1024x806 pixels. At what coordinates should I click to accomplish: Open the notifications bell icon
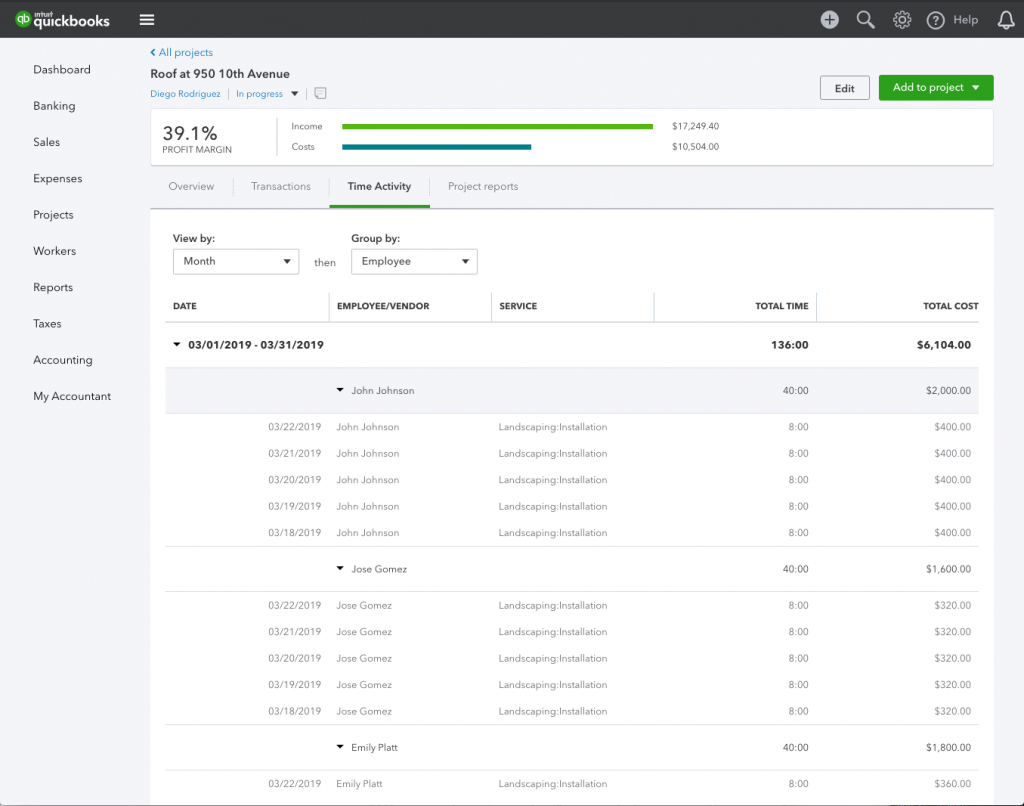point(1006,20)
